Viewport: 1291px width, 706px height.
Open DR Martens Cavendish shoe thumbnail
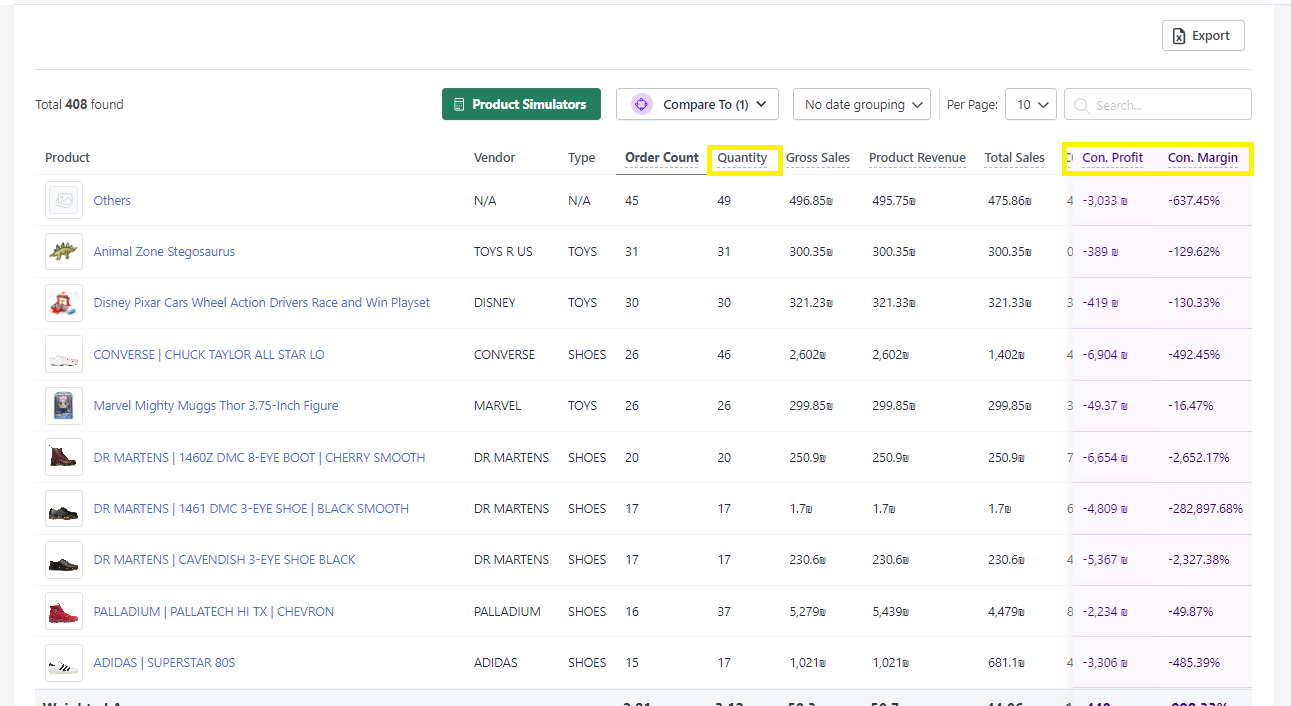(64, 559)
